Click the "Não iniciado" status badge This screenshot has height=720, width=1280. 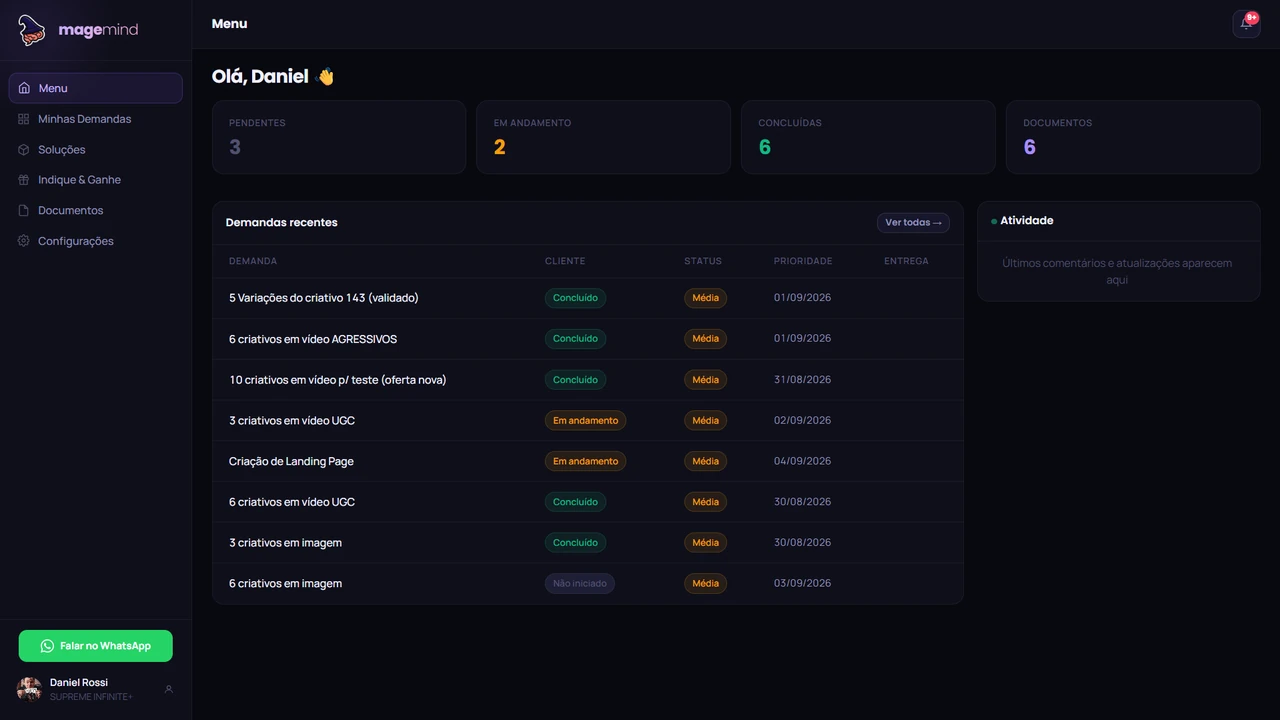click(580, 583)
